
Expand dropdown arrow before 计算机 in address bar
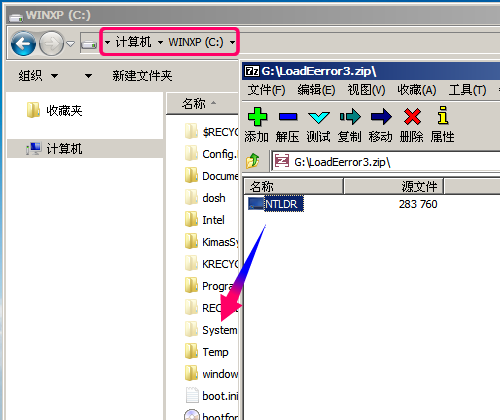tap(107, 42)
